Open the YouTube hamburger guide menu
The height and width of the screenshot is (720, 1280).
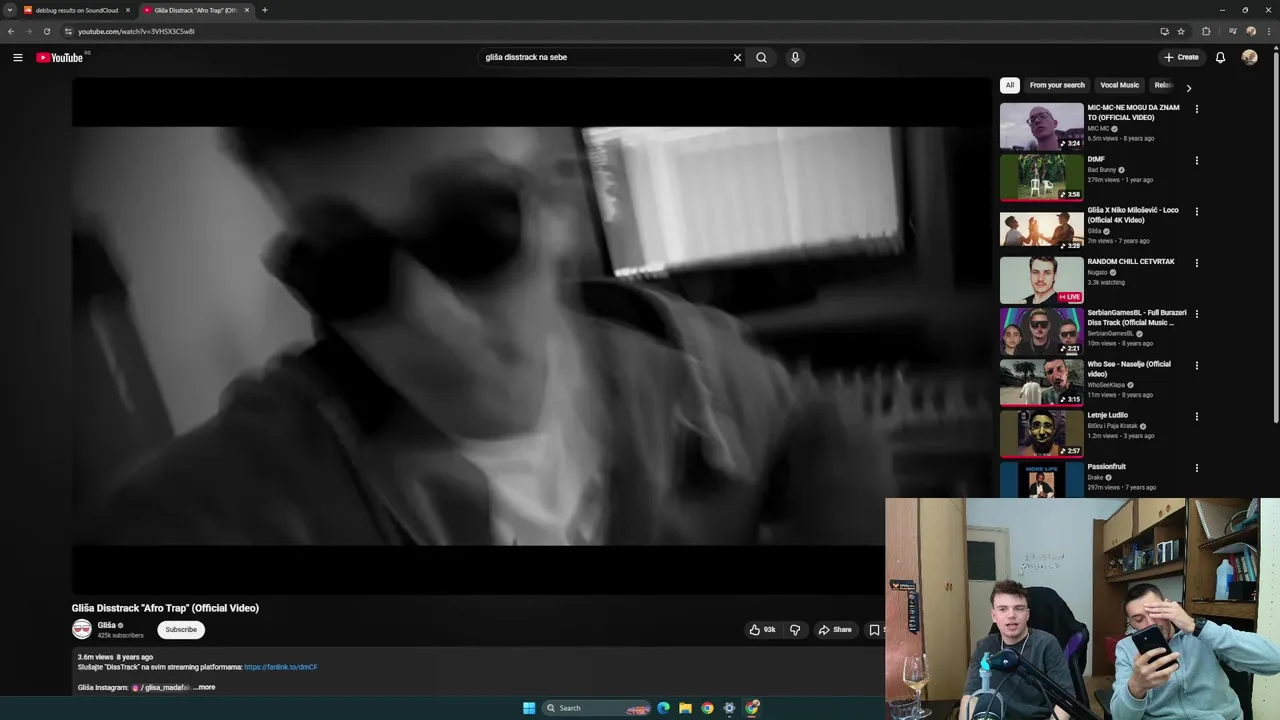coord(18,57)
